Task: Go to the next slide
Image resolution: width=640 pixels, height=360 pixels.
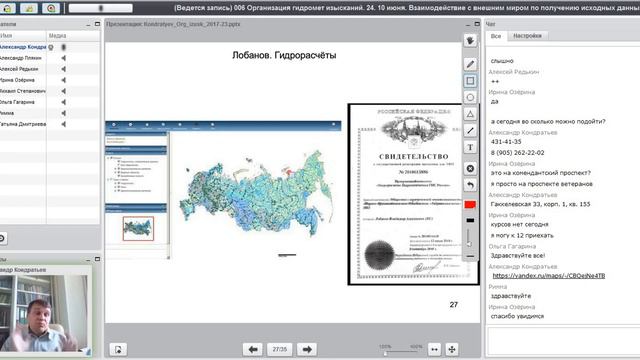Action: coord(307,349)
